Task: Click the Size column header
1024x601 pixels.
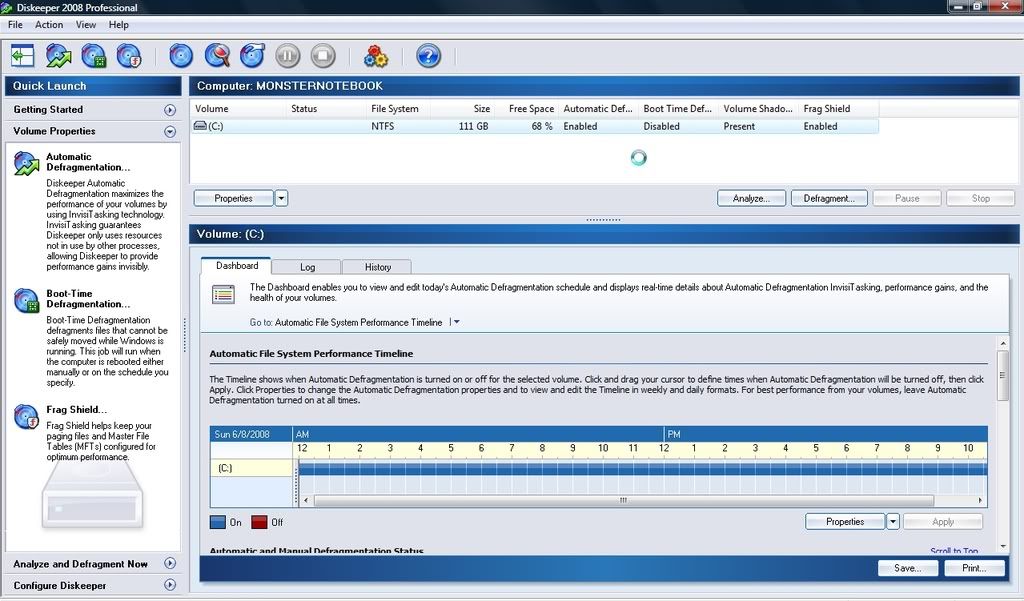Action: pyautogui.click(x=462, y=108)
